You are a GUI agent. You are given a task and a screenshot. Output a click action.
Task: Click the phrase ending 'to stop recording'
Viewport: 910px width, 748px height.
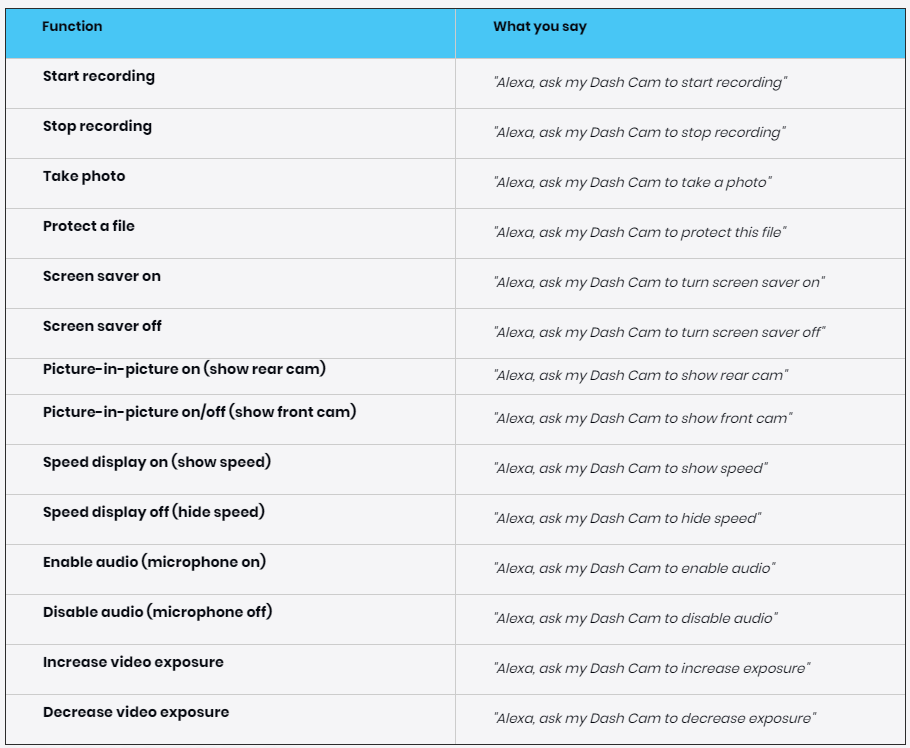[x=640, y=132]
